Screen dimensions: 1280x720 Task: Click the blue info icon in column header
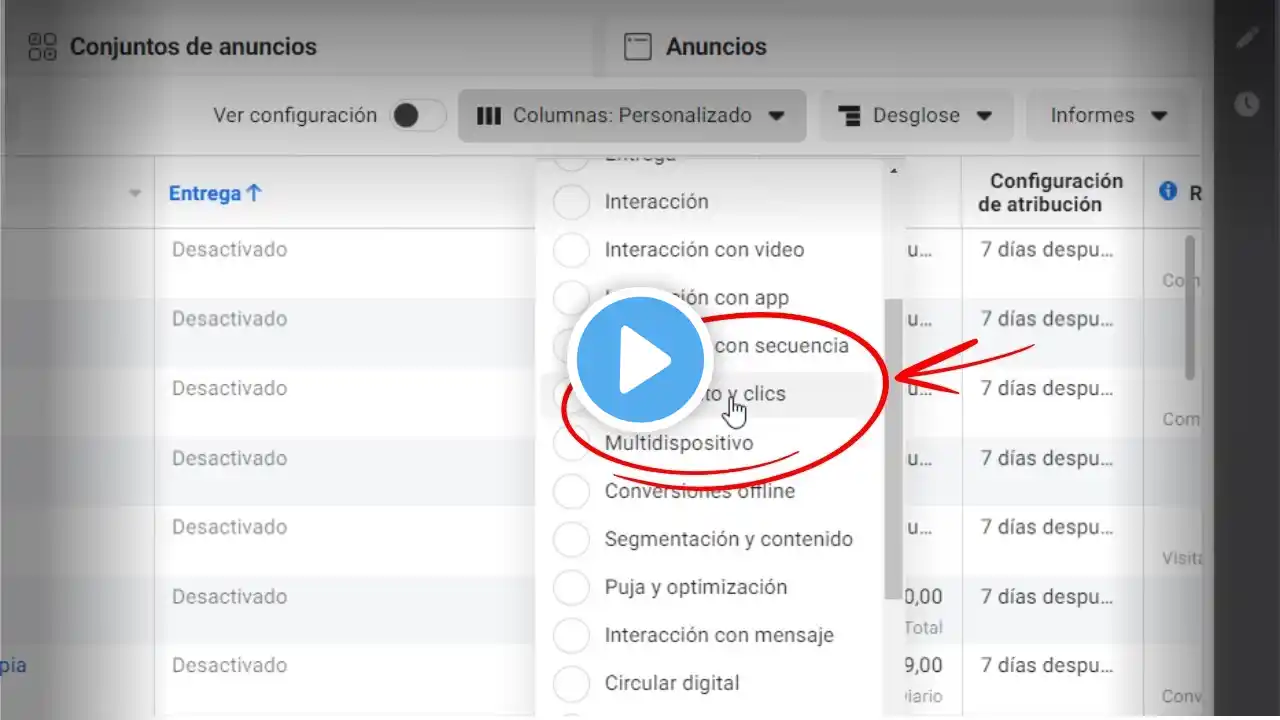click(x=1168, y=191)
